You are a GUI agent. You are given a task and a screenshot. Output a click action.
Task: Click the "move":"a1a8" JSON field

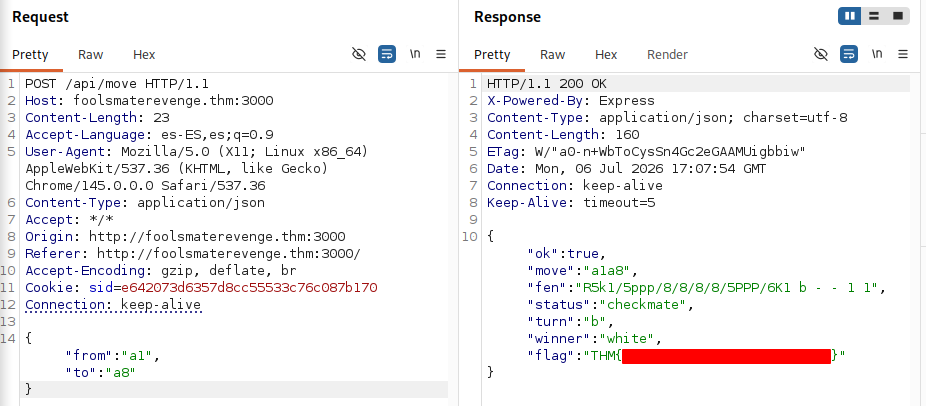point(583,271)
